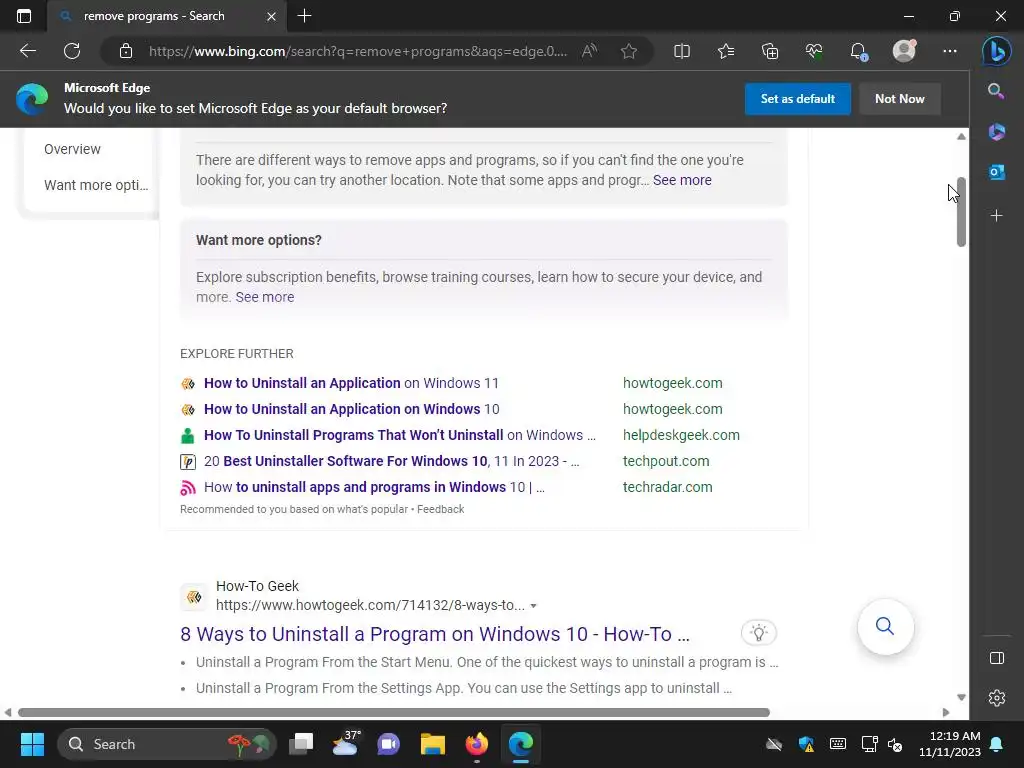View site information lock icon
The image size is (1024, 768).
tap(126, 51)
